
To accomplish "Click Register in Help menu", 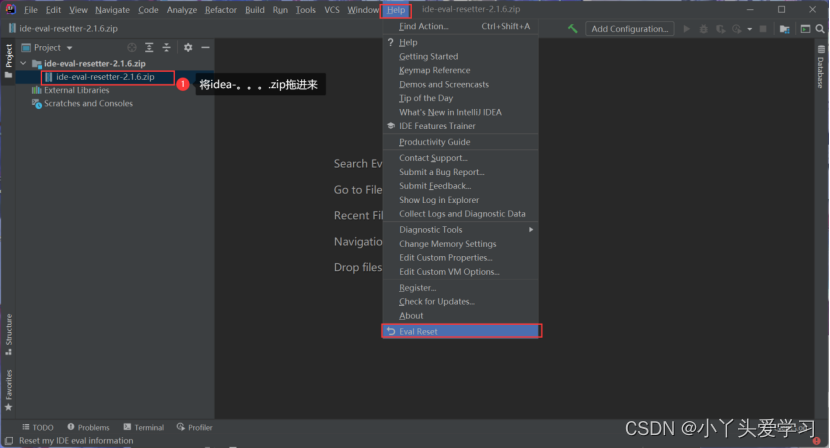I will tap(461, 288).
